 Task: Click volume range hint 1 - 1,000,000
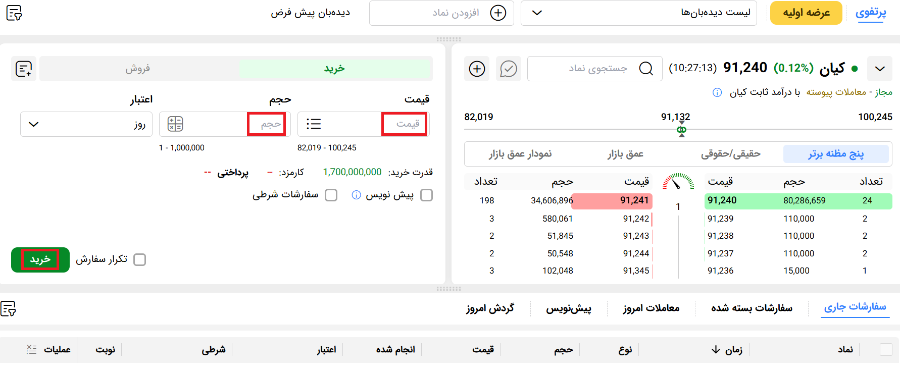pos(181,148)
